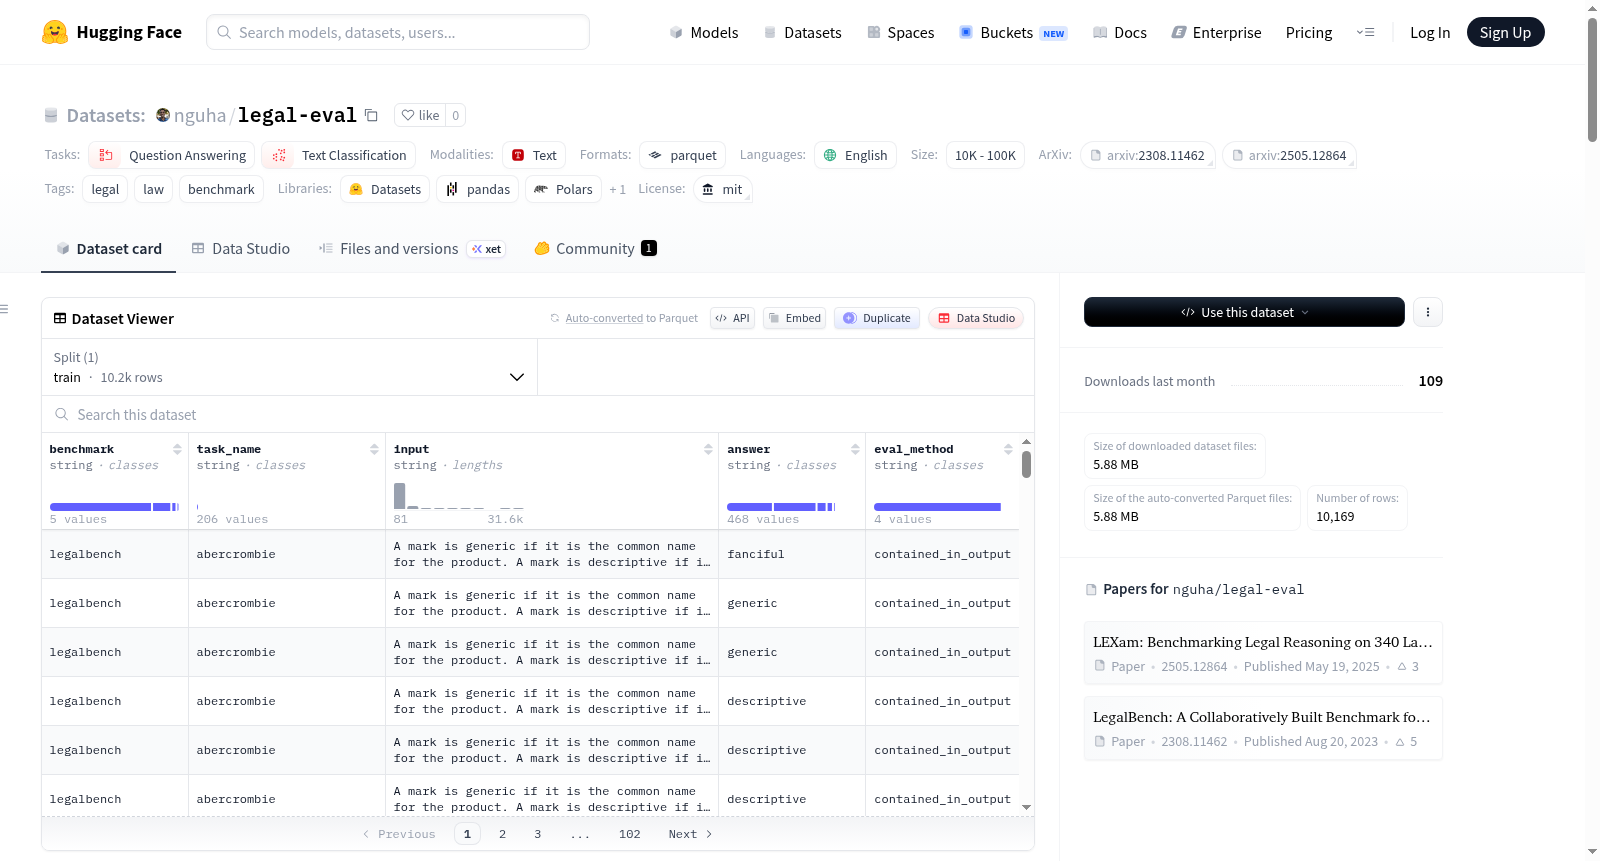Open the Buckets menu
Screen dimensions: 1600x861
[1013, 32]
